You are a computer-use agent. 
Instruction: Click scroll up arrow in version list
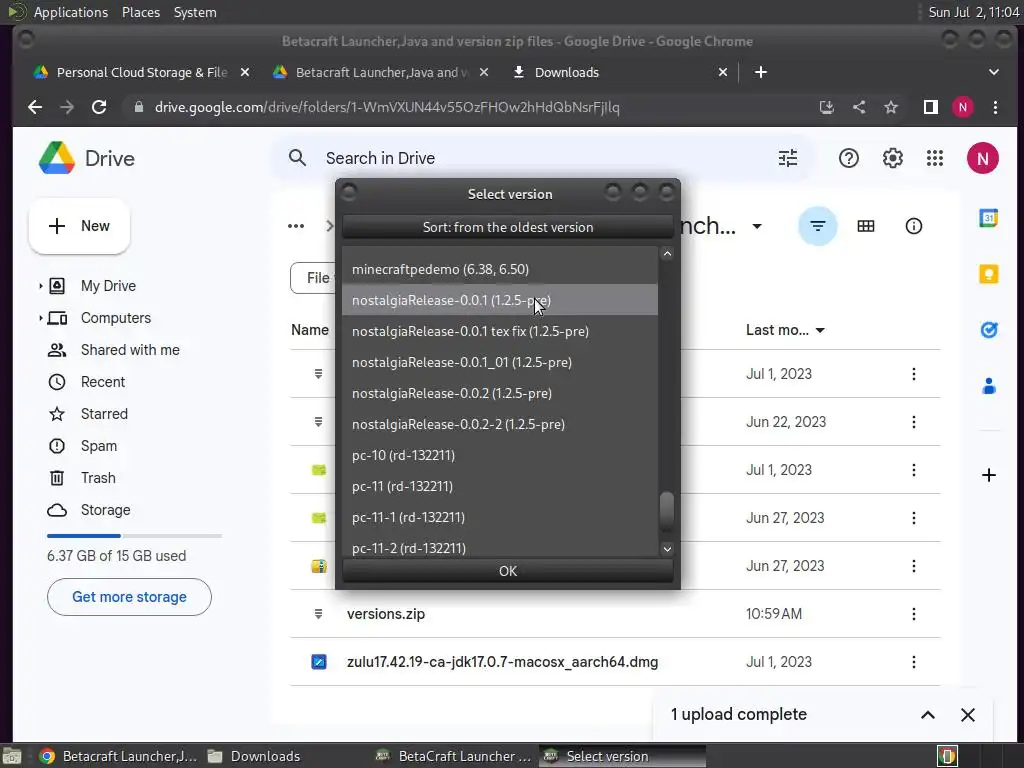click(x=667, y=253)
